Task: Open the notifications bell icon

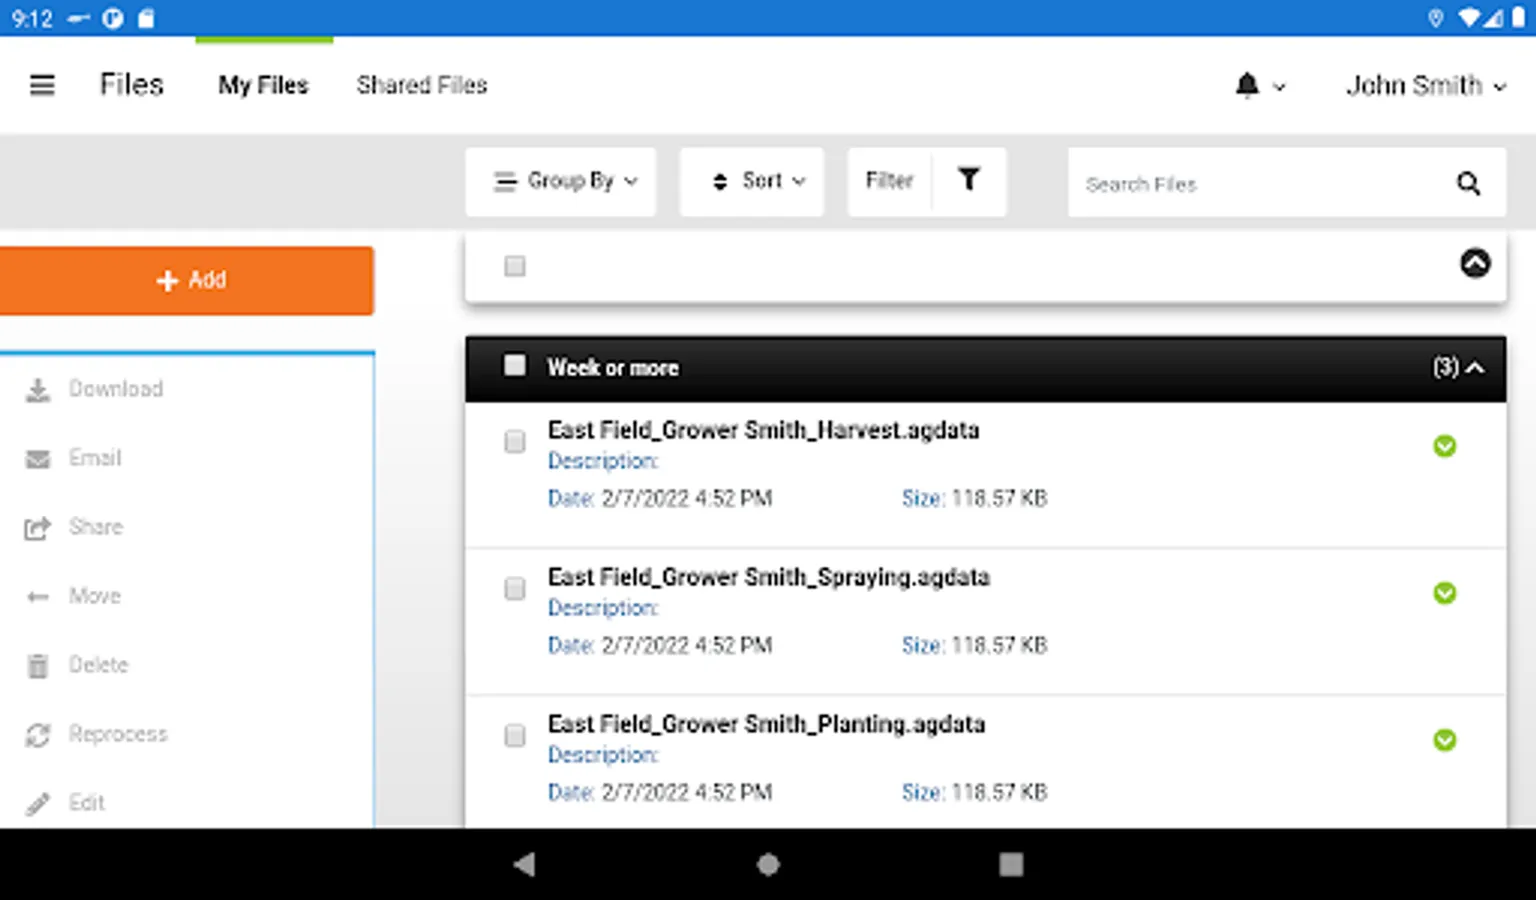Action: point(1247,85)
